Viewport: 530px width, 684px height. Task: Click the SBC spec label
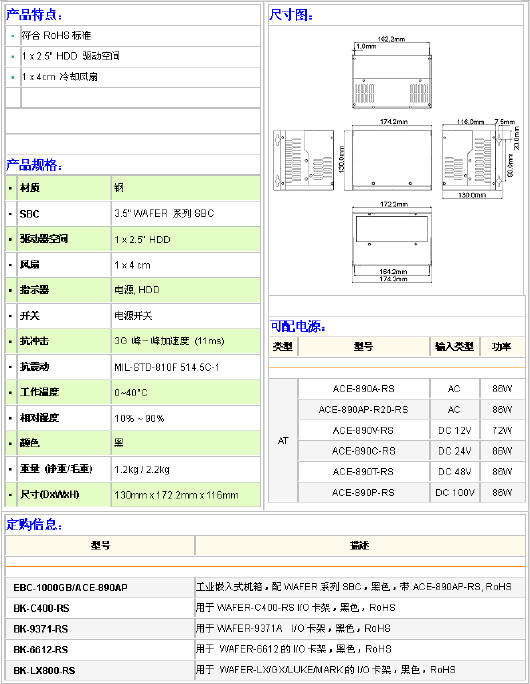[29, 214]
